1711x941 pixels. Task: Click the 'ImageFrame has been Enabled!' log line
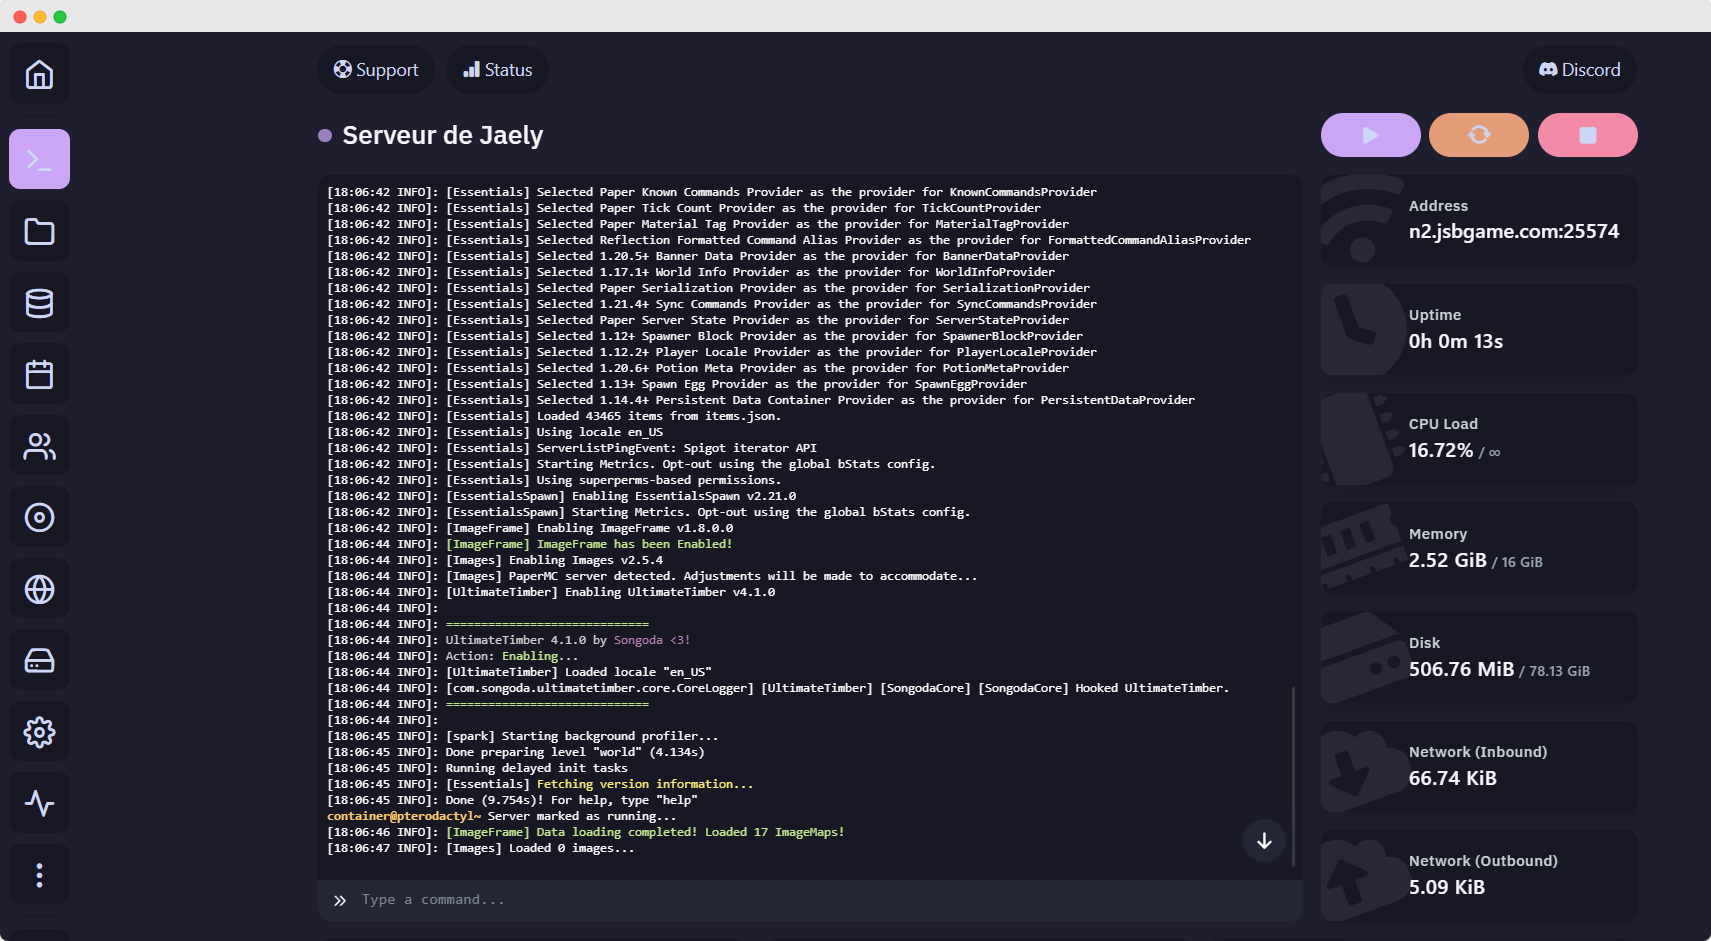(x=530, y=544)
